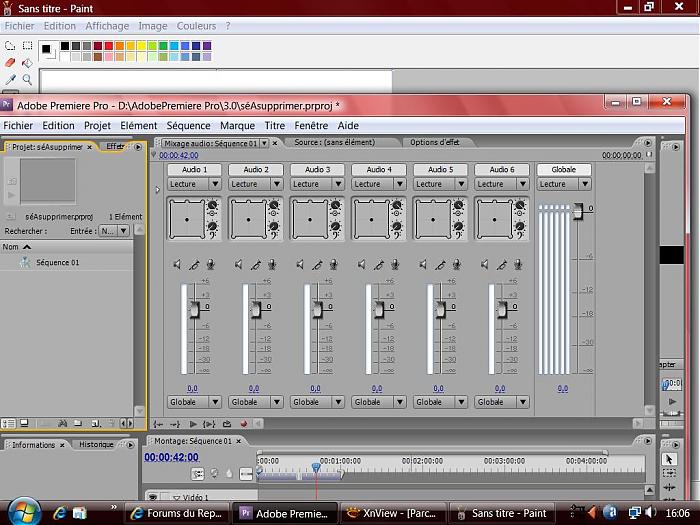700x525 pixels.
Task: Click the New Item icon in project panel
Action: coord(95,423)
